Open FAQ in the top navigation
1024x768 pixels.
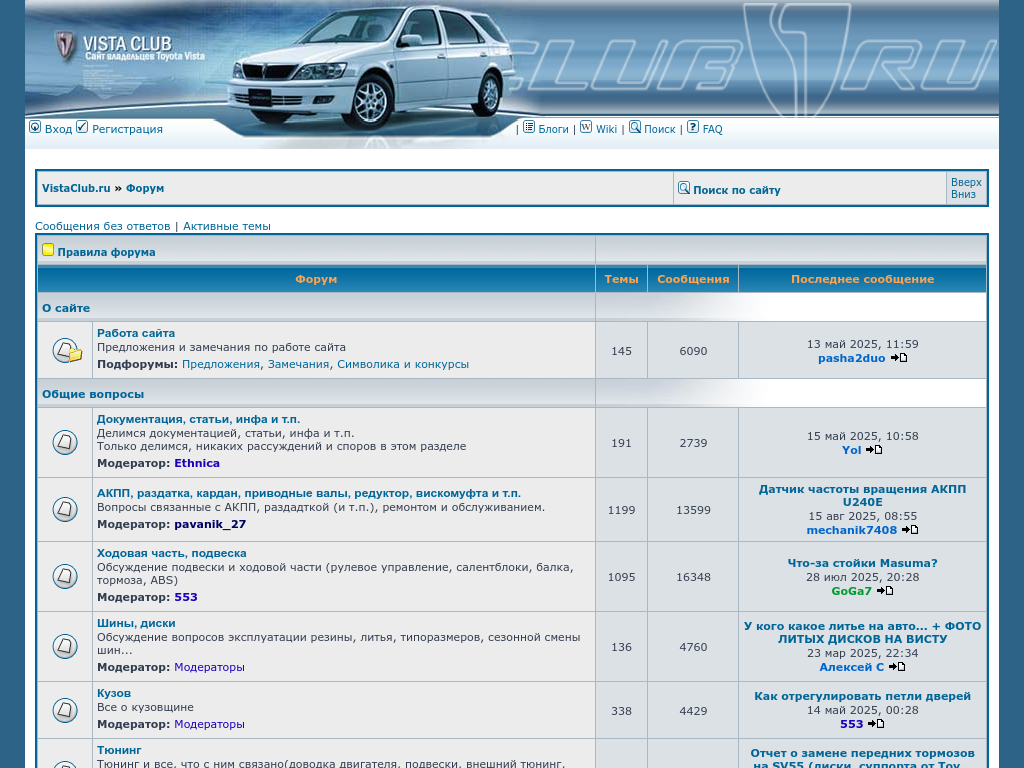coord(712,129)
